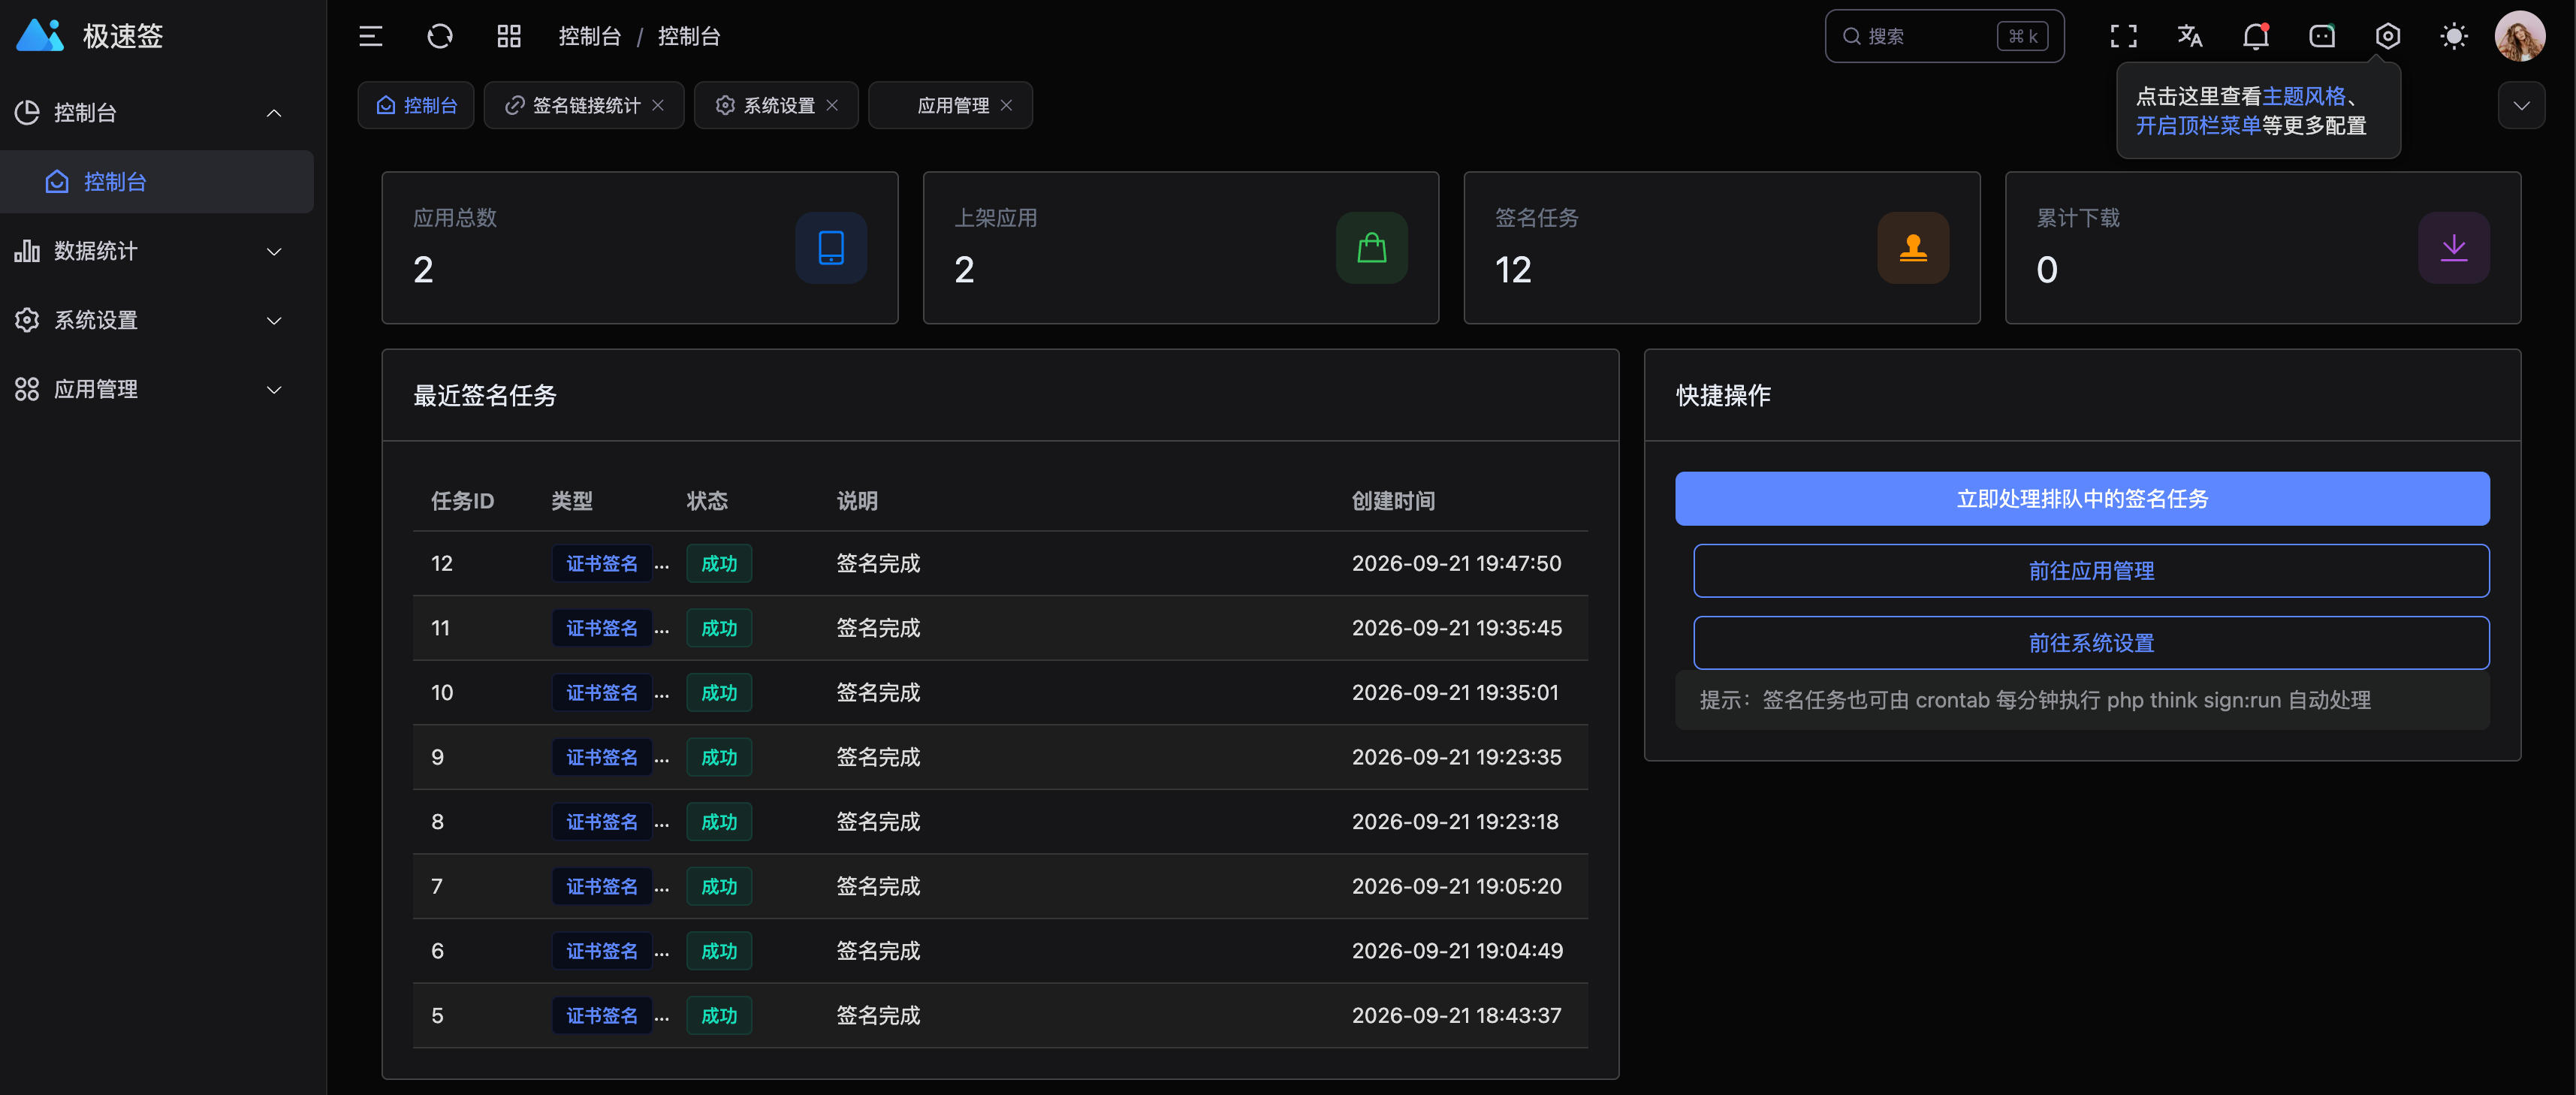Click 立即处理排队中的签名任务 button
The height and width of the screenshot is (1095, 2576).
(x=2082, y=498)
